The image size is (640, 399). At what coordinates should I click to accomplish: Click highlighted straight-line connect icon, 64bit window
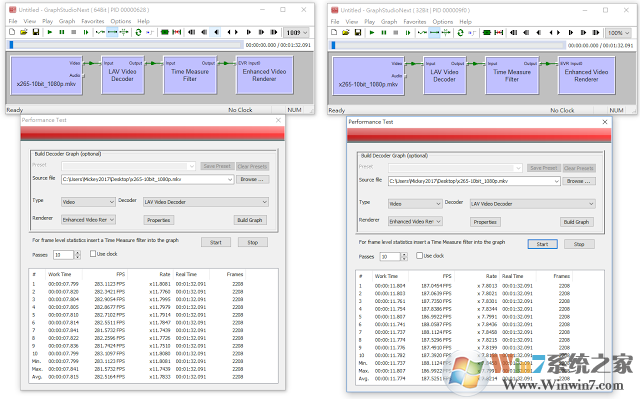(112, 32)
